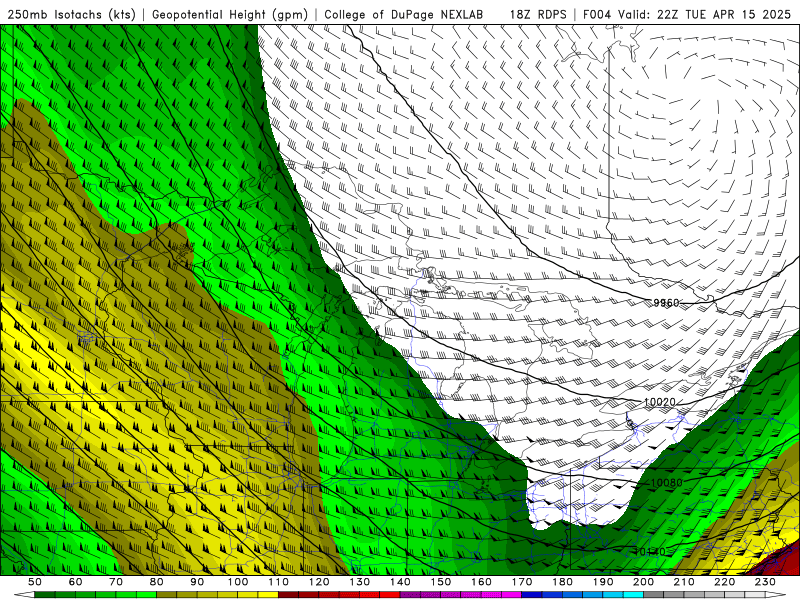Click the 150 tick label on the color scale

coord(441,582)
